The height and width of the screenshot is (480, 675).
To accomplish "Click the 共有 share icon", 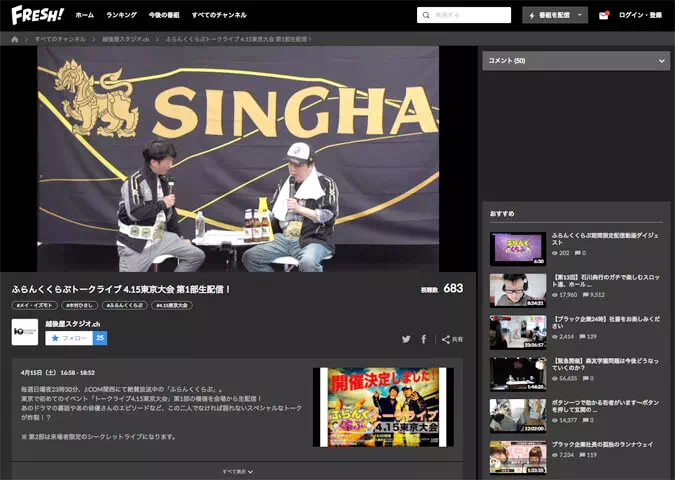I will pyautogui.click(x=452, y=339).
